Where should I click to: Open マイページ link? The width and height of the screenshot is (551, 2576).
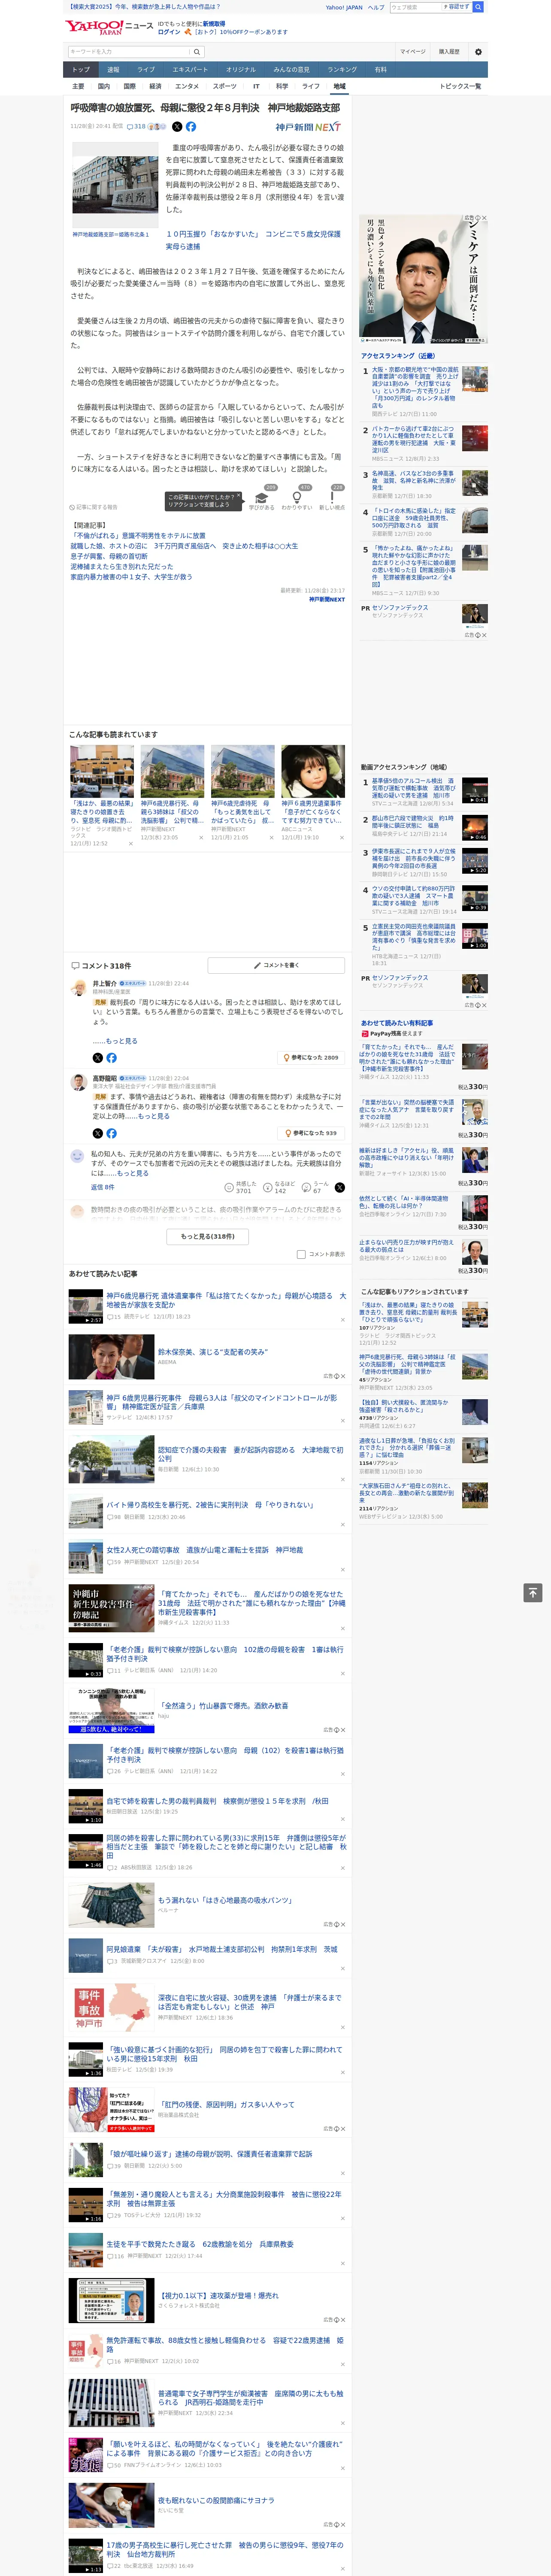tap(413, 51)
